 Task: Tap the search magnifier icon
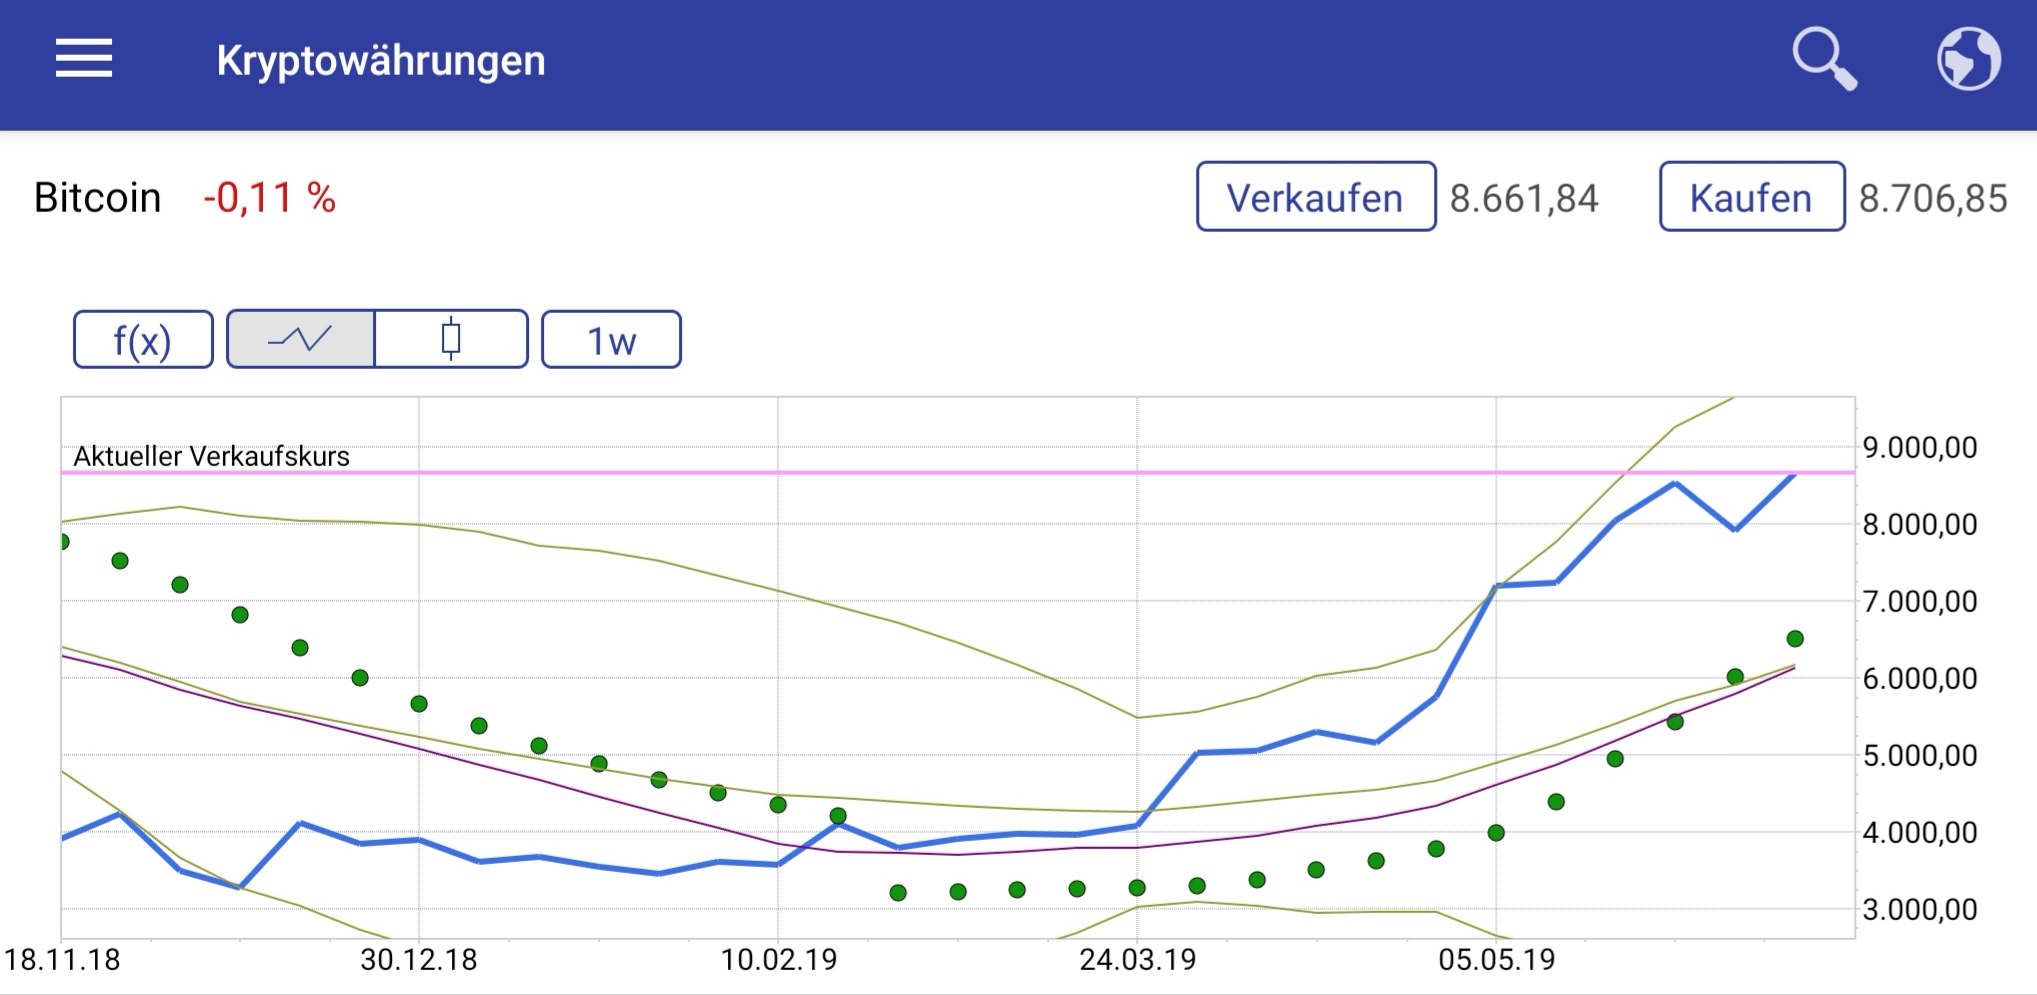tap(1824, 60)
